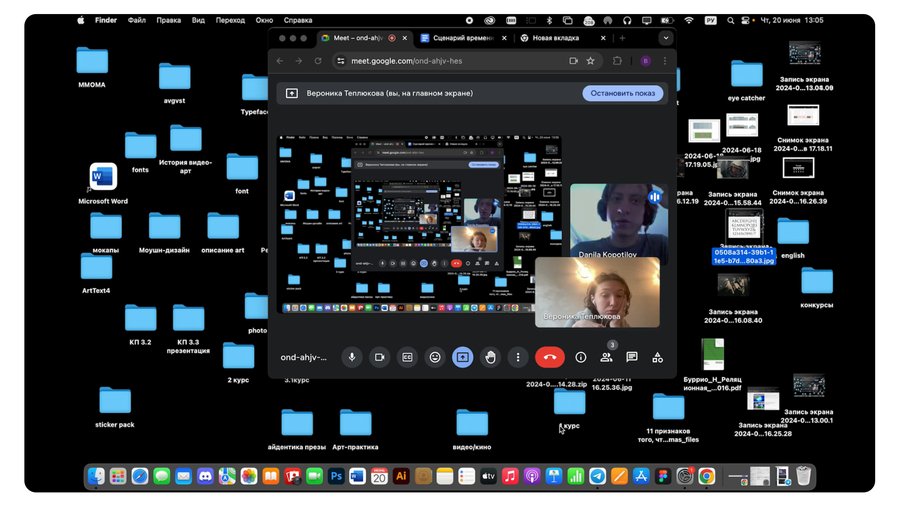Open the 'Справка' menu
Viewport: 900px width, 506px height.
click(x=298, y=20)
